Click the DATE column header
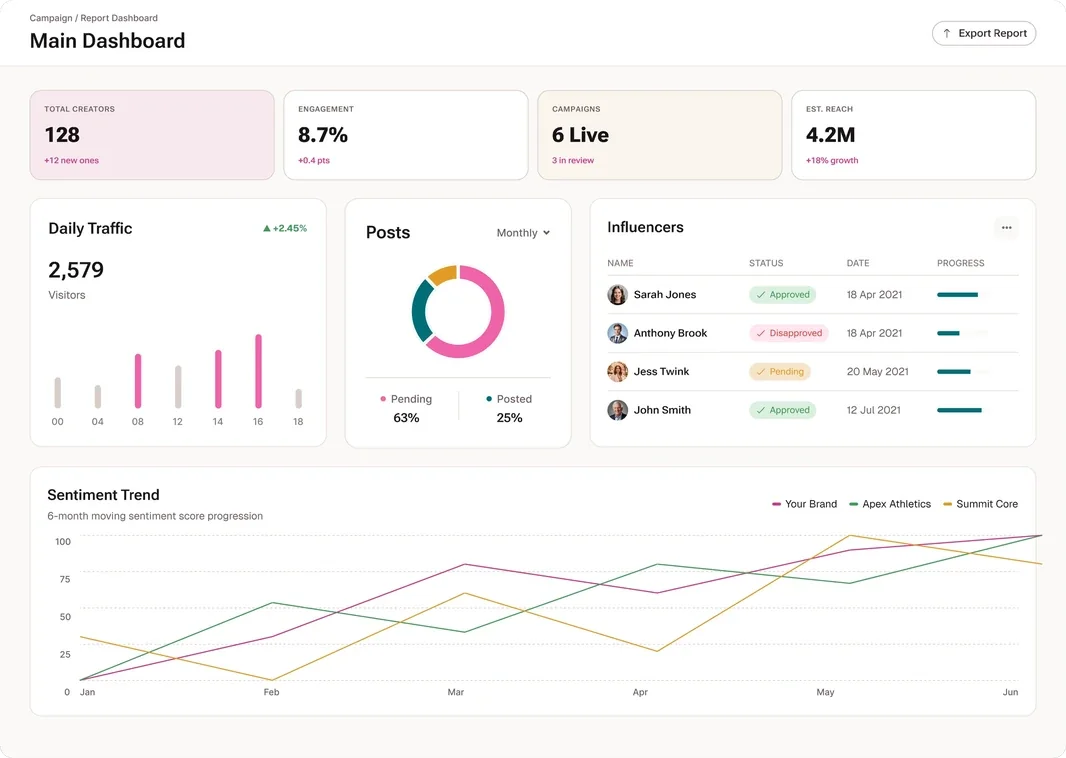This screenshot has height=758, width=1066. point(858,263)
